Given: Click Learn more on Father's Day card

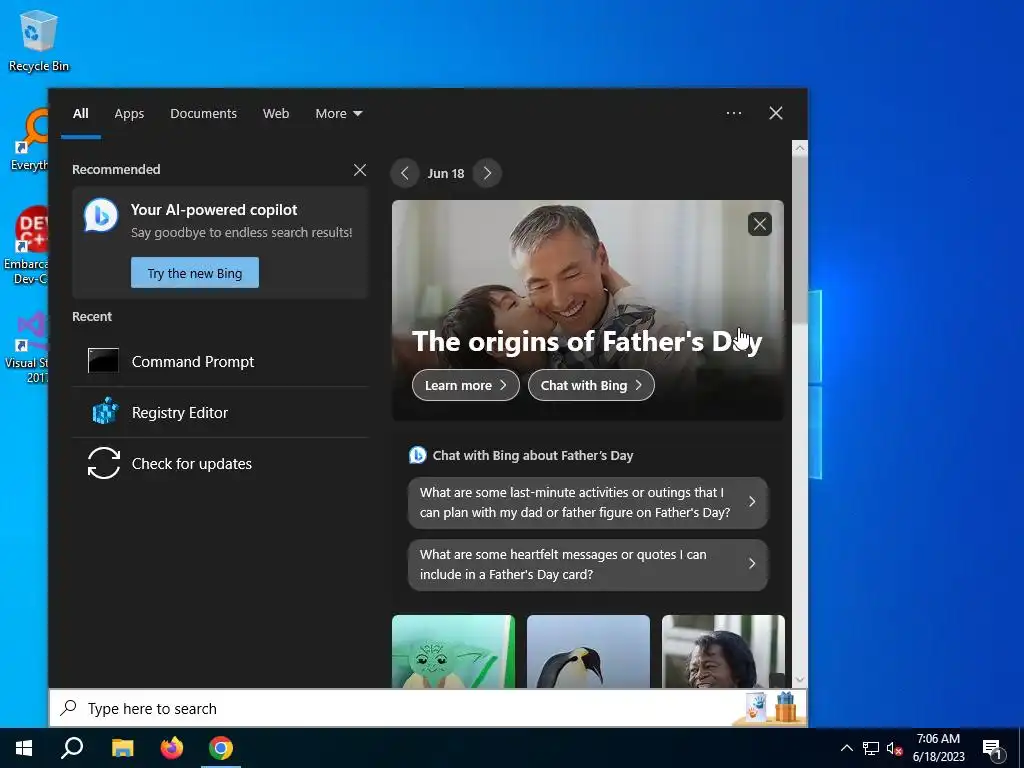Looking at the screenshot, I should click(x=466, y=385).
